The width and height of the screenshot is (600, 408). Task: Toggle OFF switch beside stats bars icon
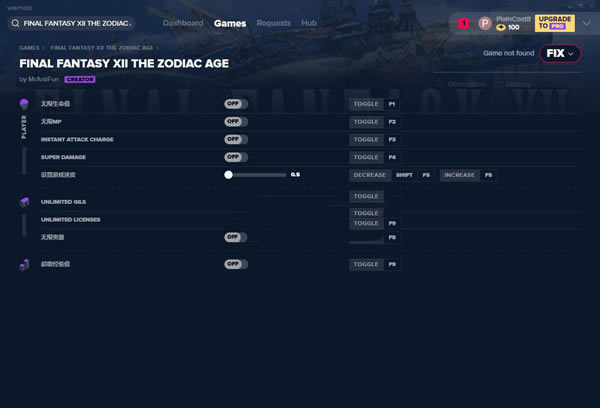point(236,264)
